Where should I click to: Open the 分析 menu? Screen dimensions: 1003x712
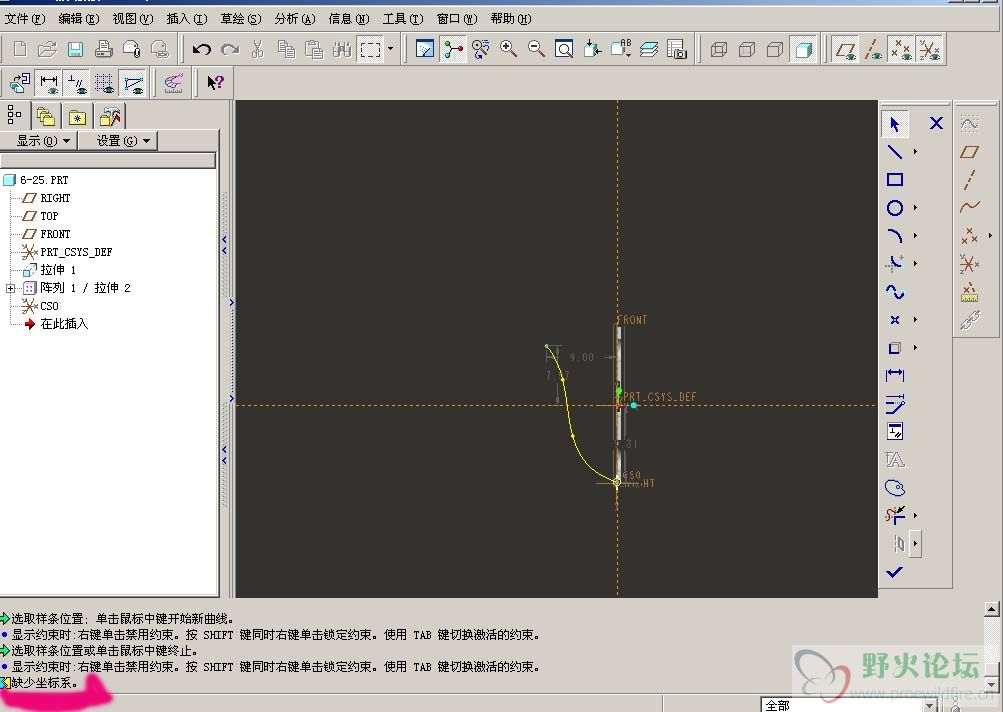pos(295,19)
